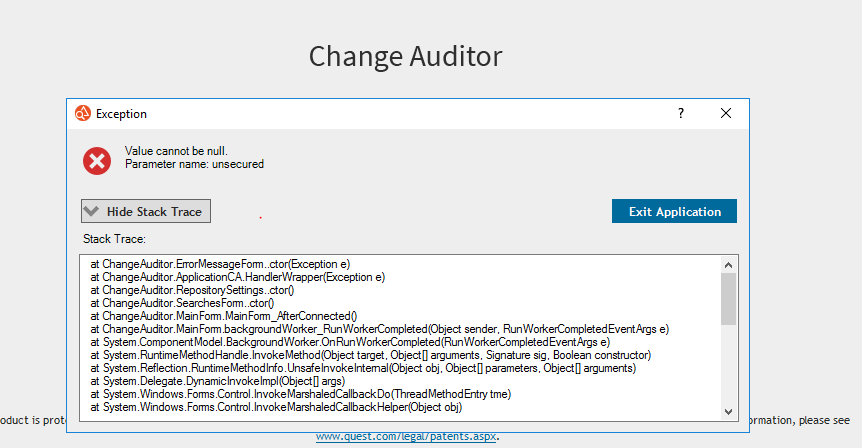Click the RuntimeMethodInfo.UnsafeInvokeInternal stack trace line
The width and height of the screenshot is (862, 448).
tap(363, 368)
